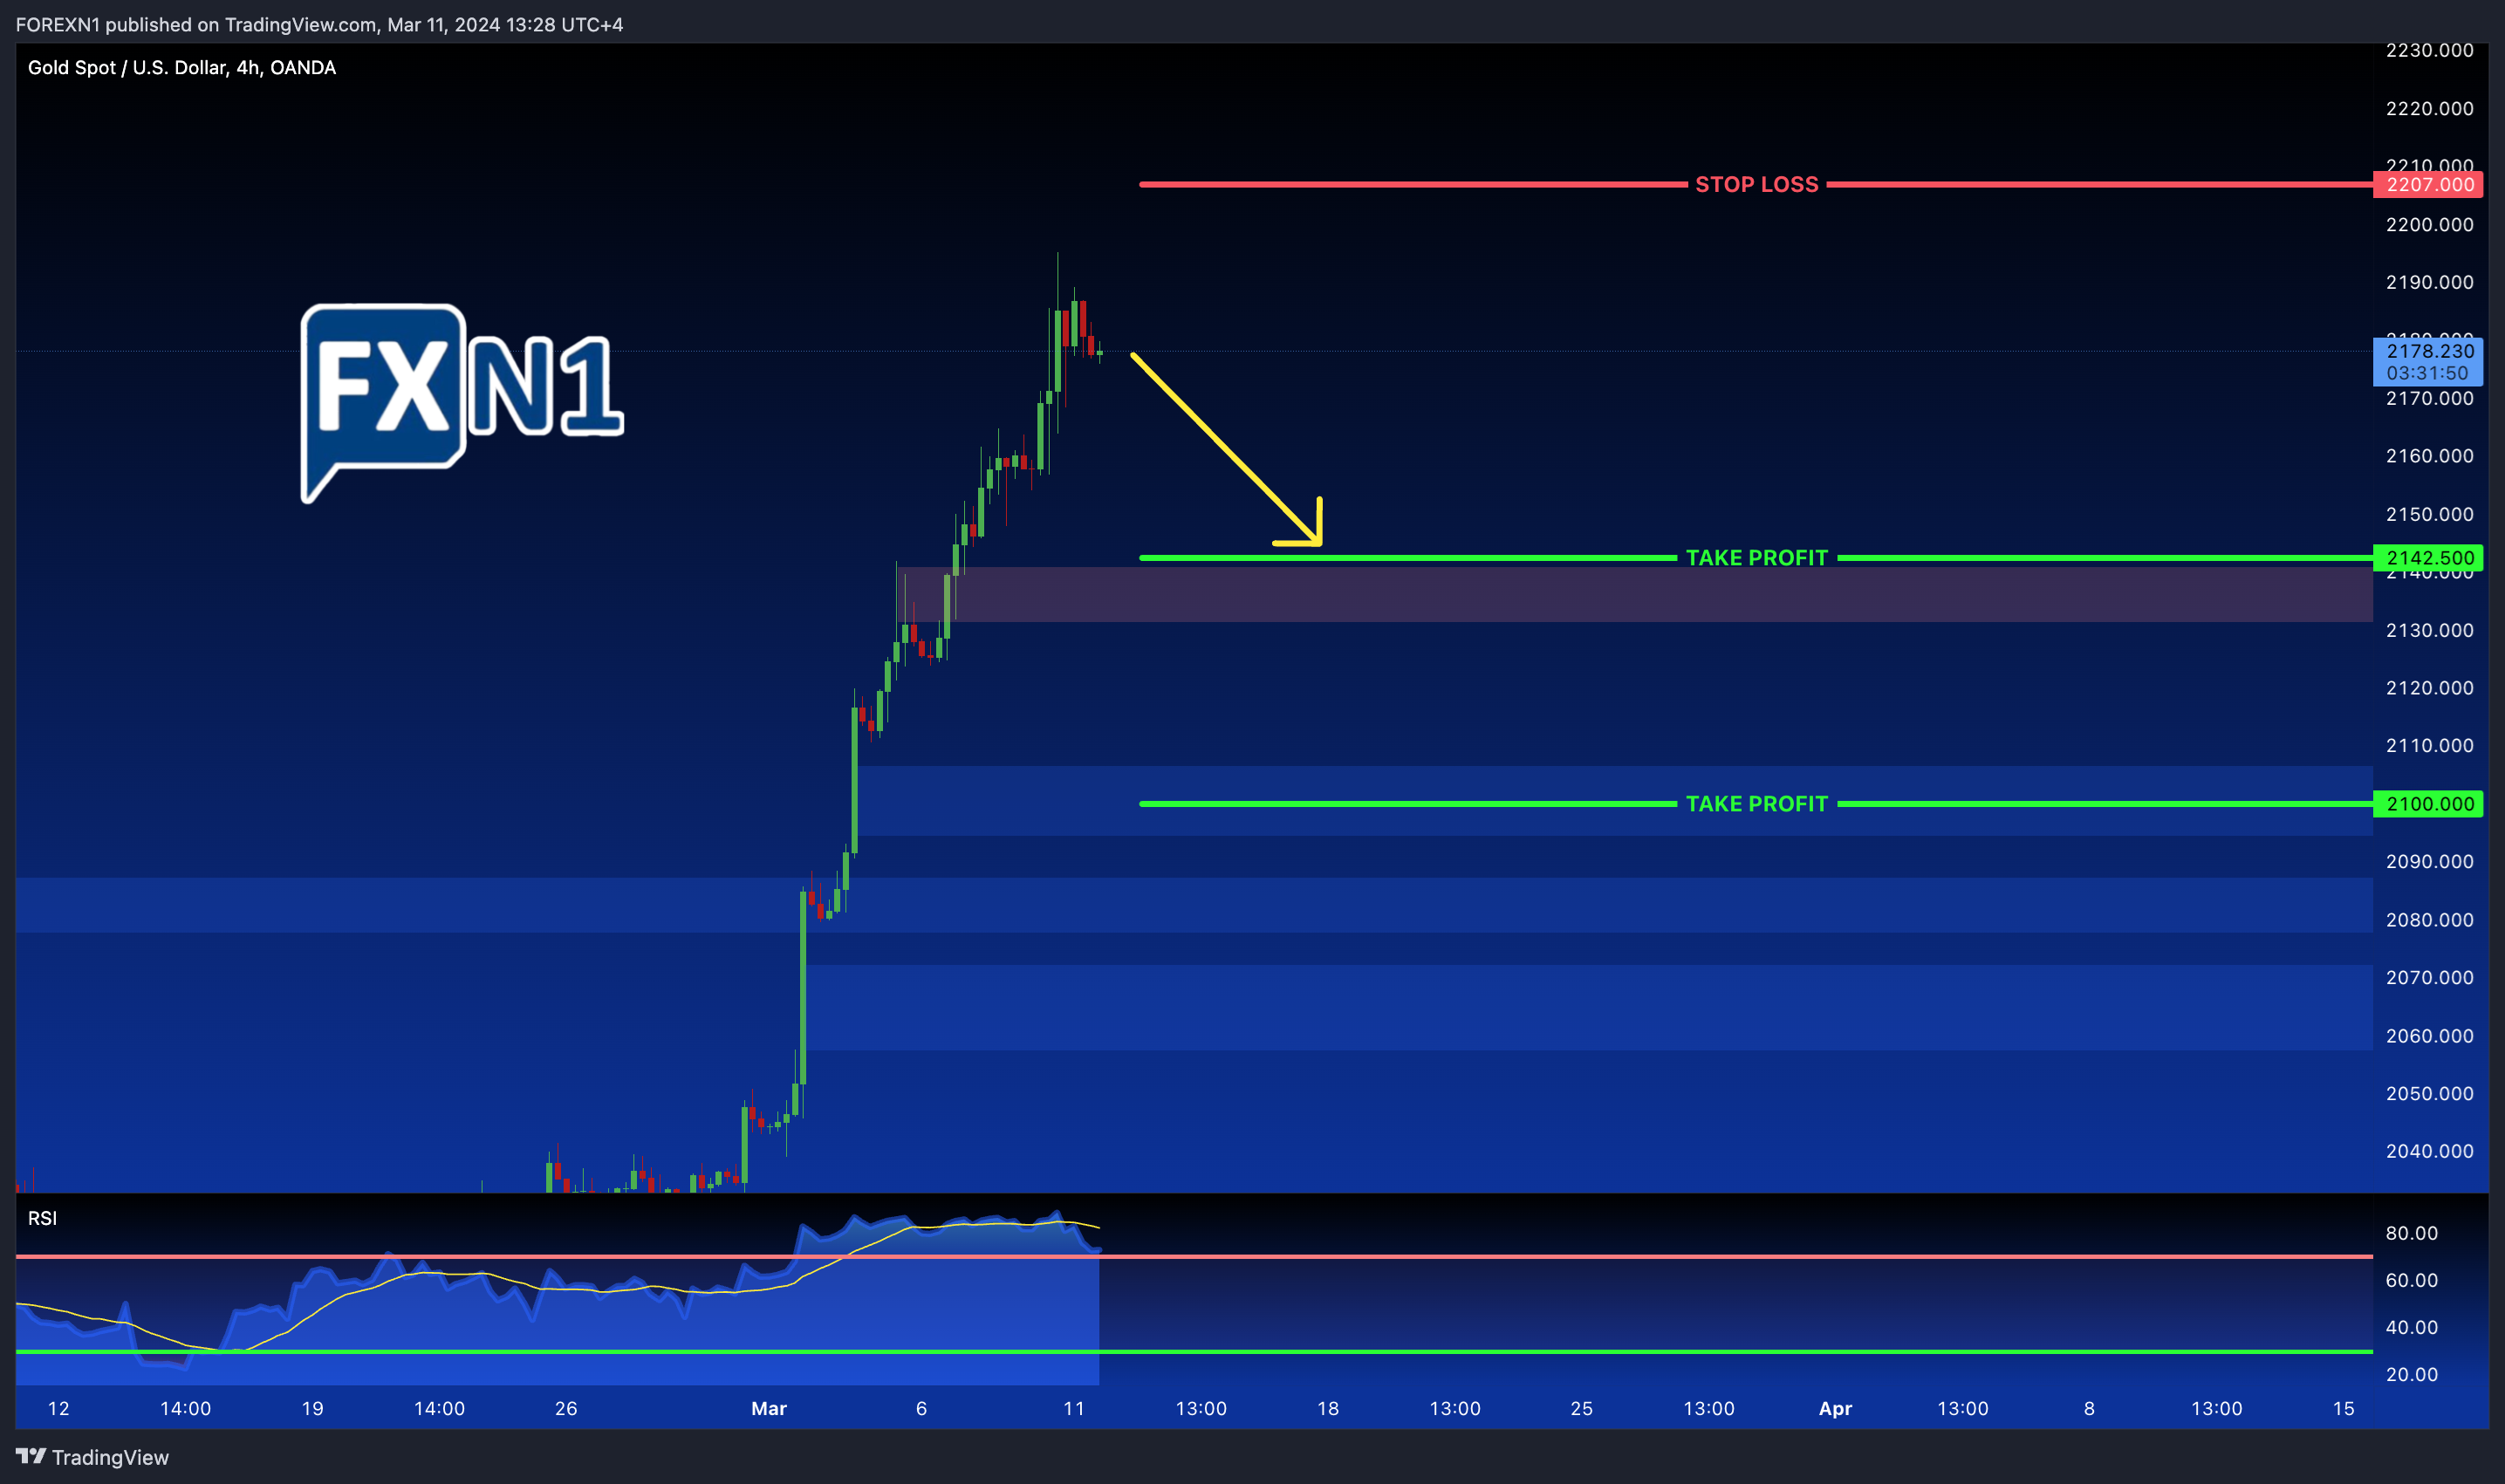Click the 2160.000 price axis label
This screenshot has height=1484, width=2505.
pyautogui.click(x=2429, y=456)
